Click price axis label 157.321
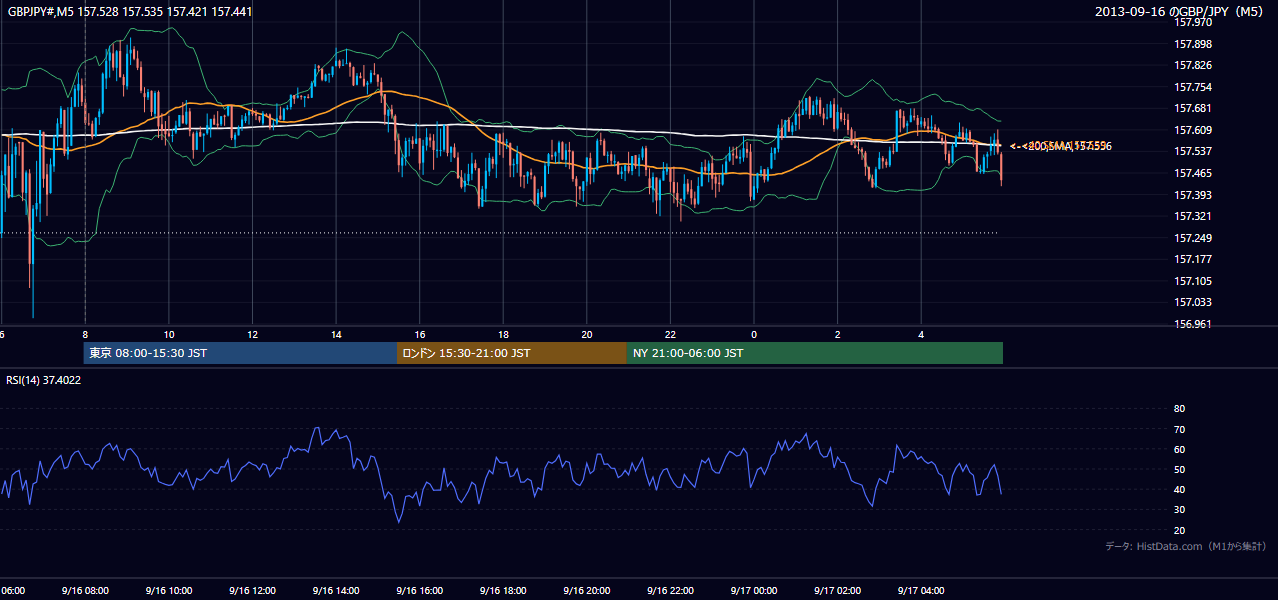Image resolution: width=1278 pixels, height=600 pixels. click(x=1194, y=216)
